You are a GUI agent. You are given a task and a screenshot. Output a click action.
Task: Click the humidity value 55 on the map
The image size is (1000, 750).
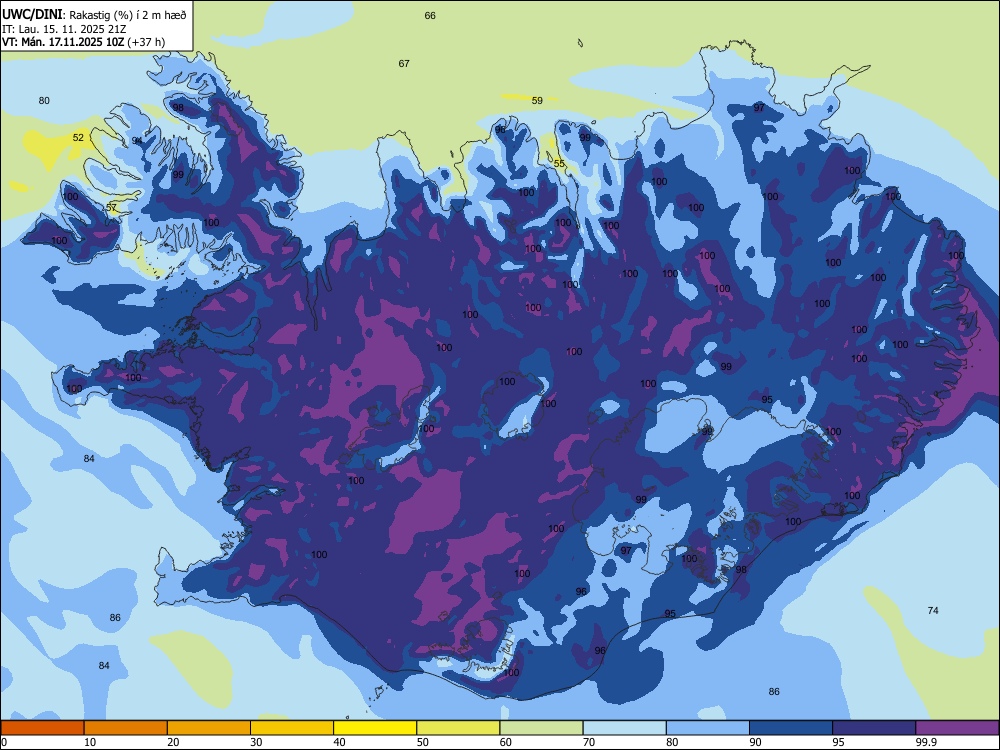coord(559,163)
